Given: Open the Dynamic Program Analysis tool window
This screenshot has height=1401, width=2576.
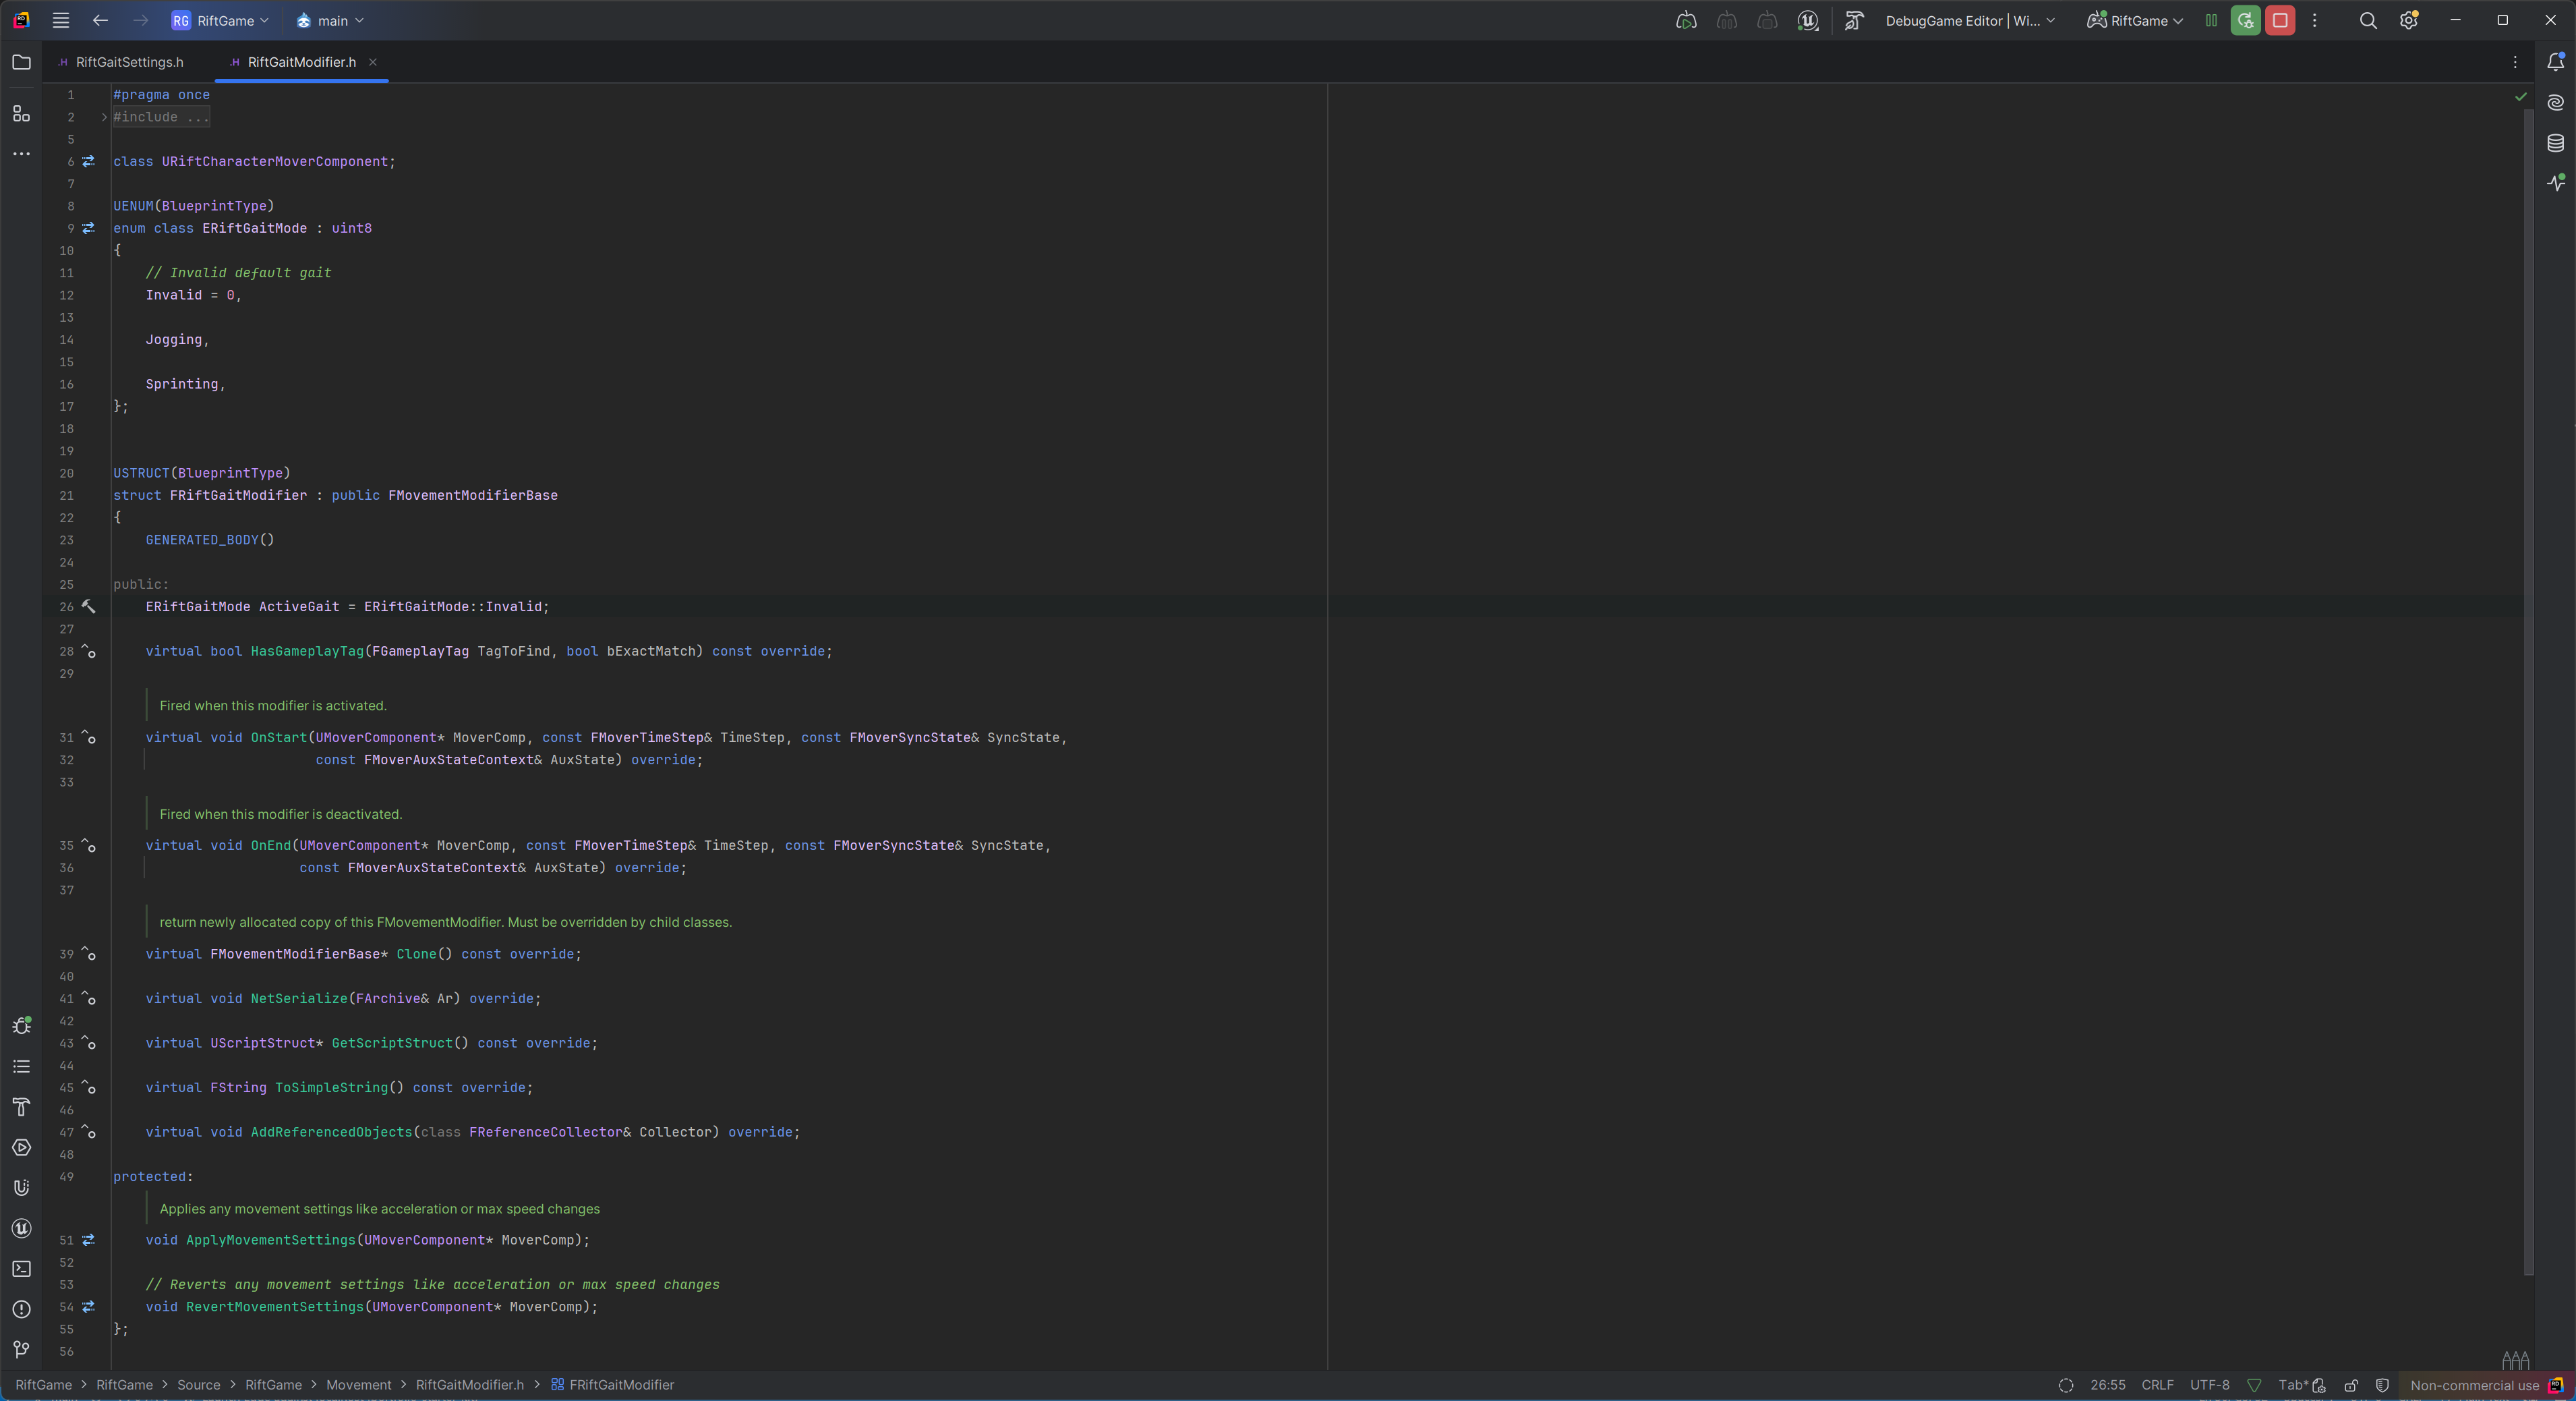Looking at the screenshot, I should click(2555, 182).
